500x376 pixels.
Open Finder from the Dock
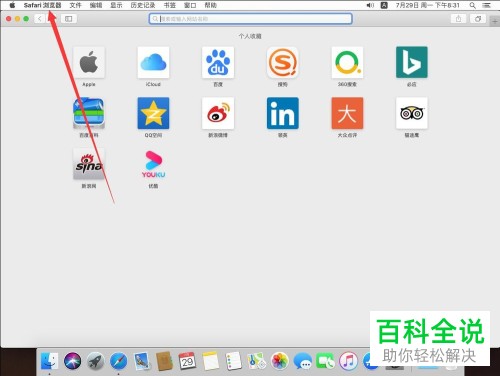pos(49,361)
